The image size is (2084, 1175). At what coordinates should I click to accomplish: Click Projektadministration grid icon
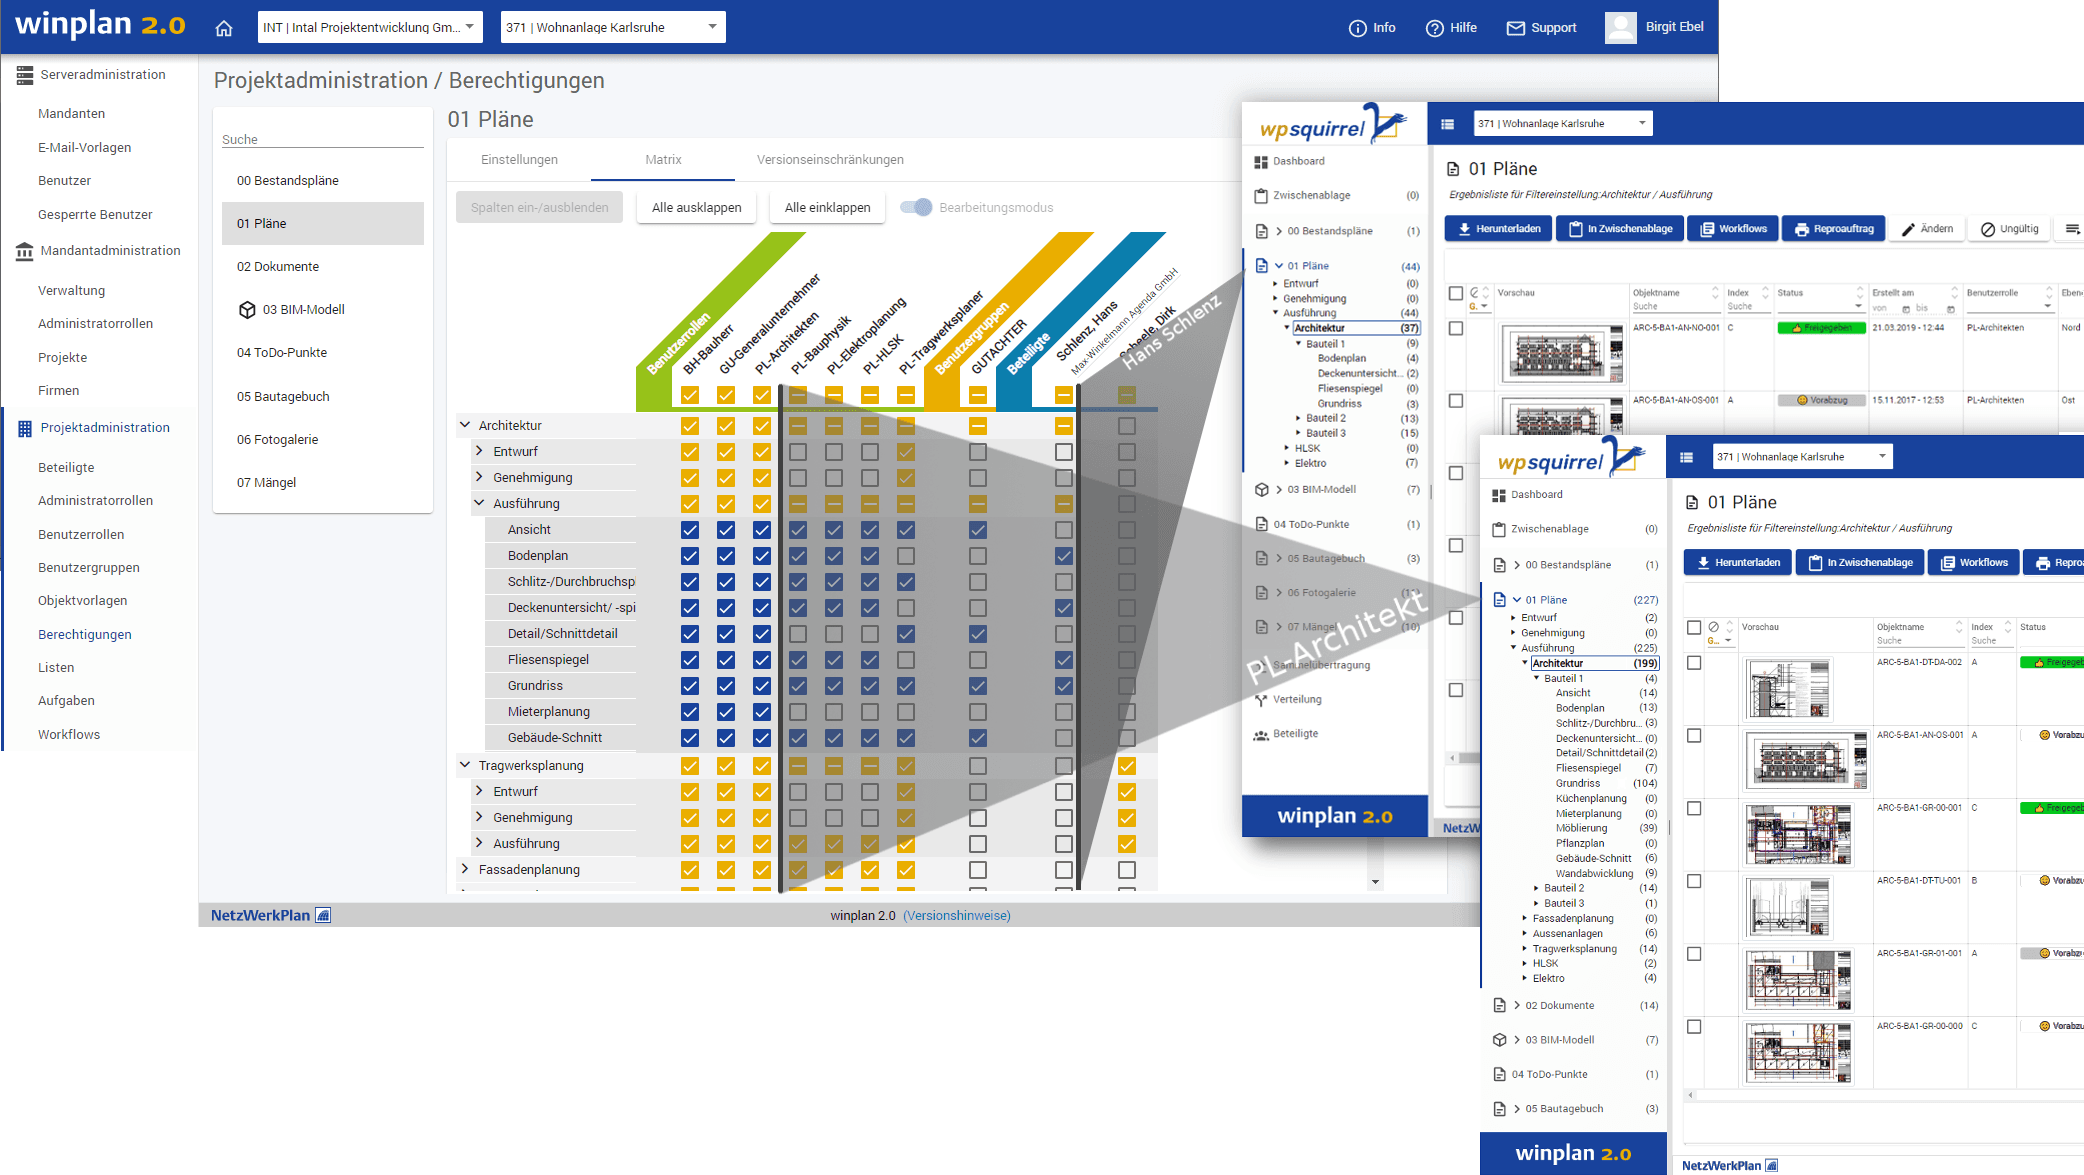pyautogui.click(x=25, y=428)
